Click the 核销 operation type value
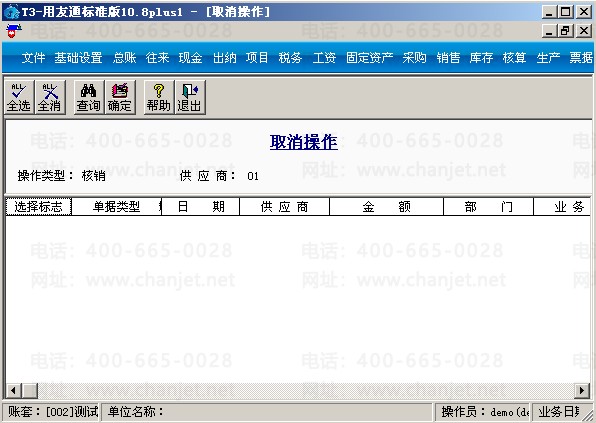The image size is (596, 423). (94, 176)
